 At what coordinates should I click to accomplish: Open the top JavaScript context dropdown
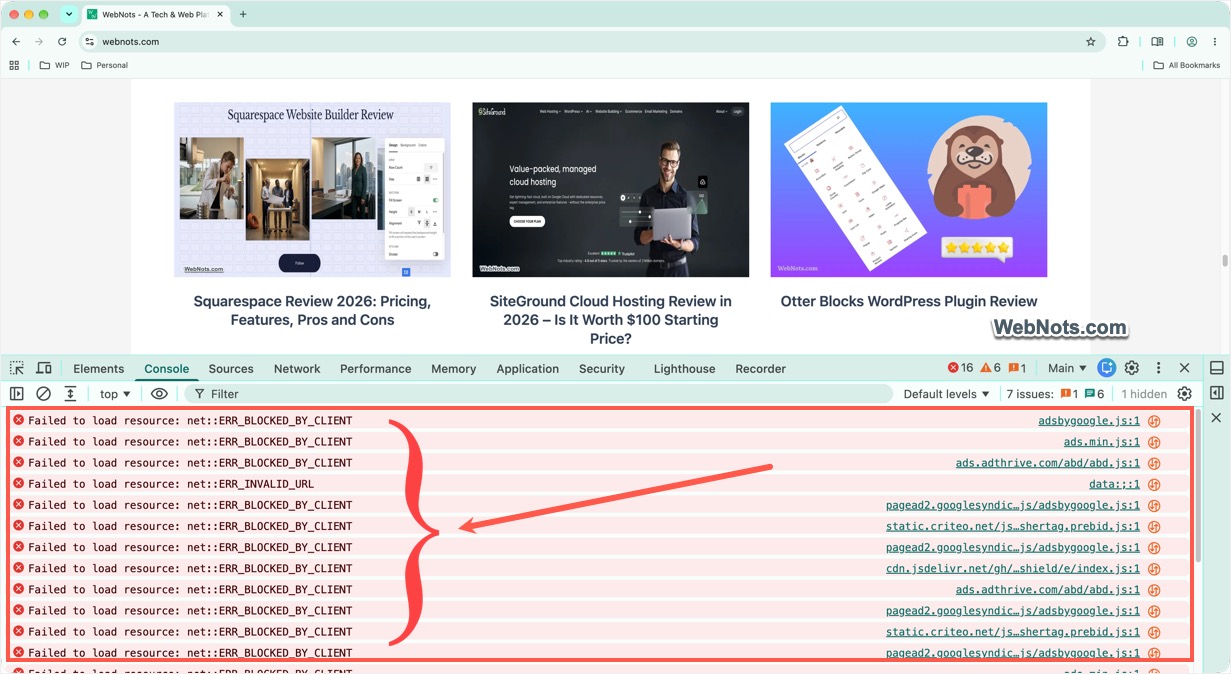[x=115, y=394]
